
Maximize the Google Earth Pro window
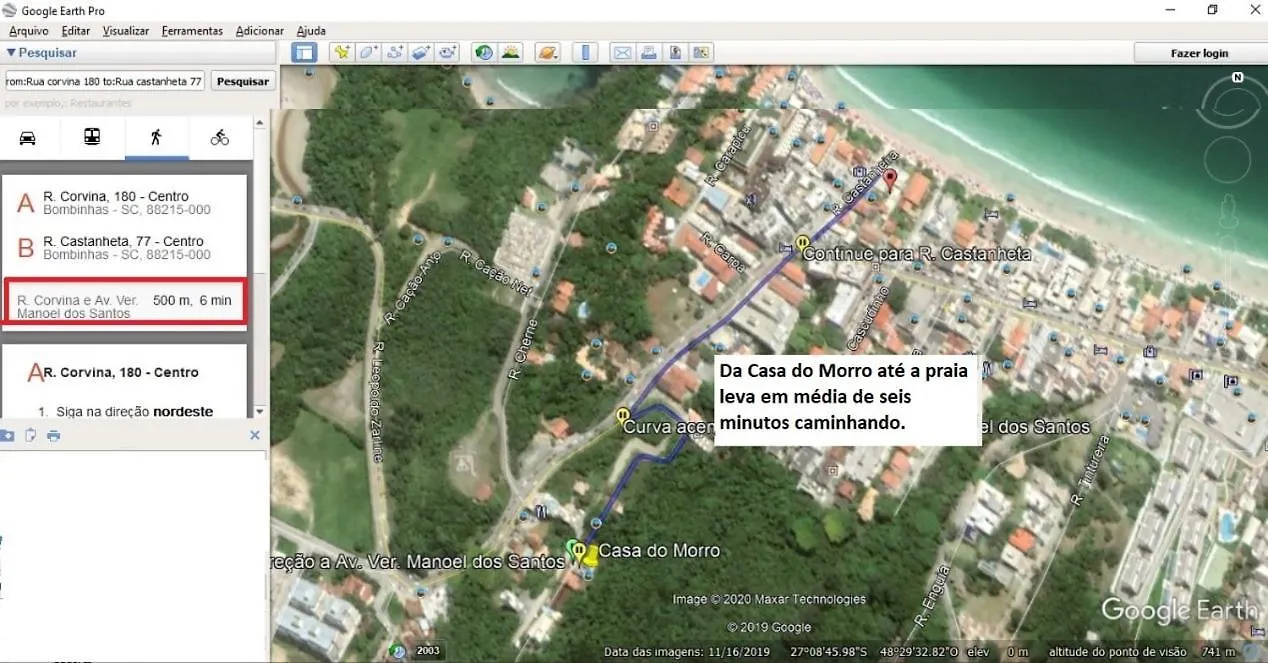click(1212, 10)
